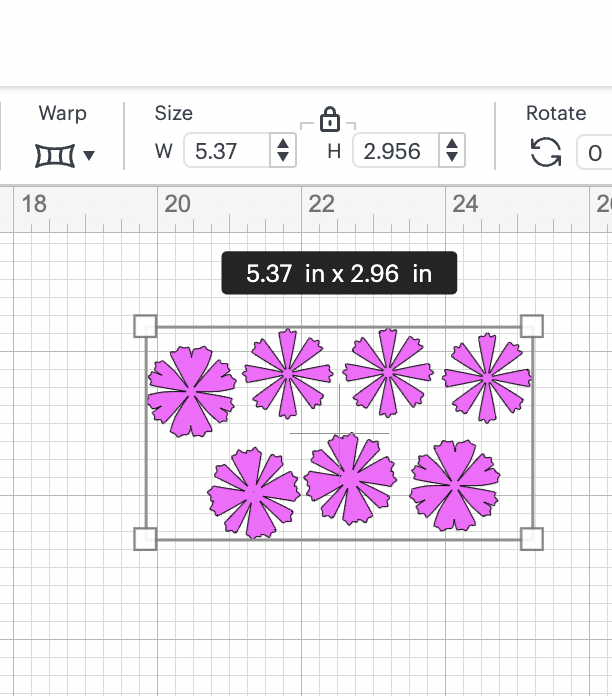Image resolution: width=612 pixels, height=696 pixels.
Task: Increase height using the up stepper arrow
Action: pyautogui.click(x=452, y=145)
